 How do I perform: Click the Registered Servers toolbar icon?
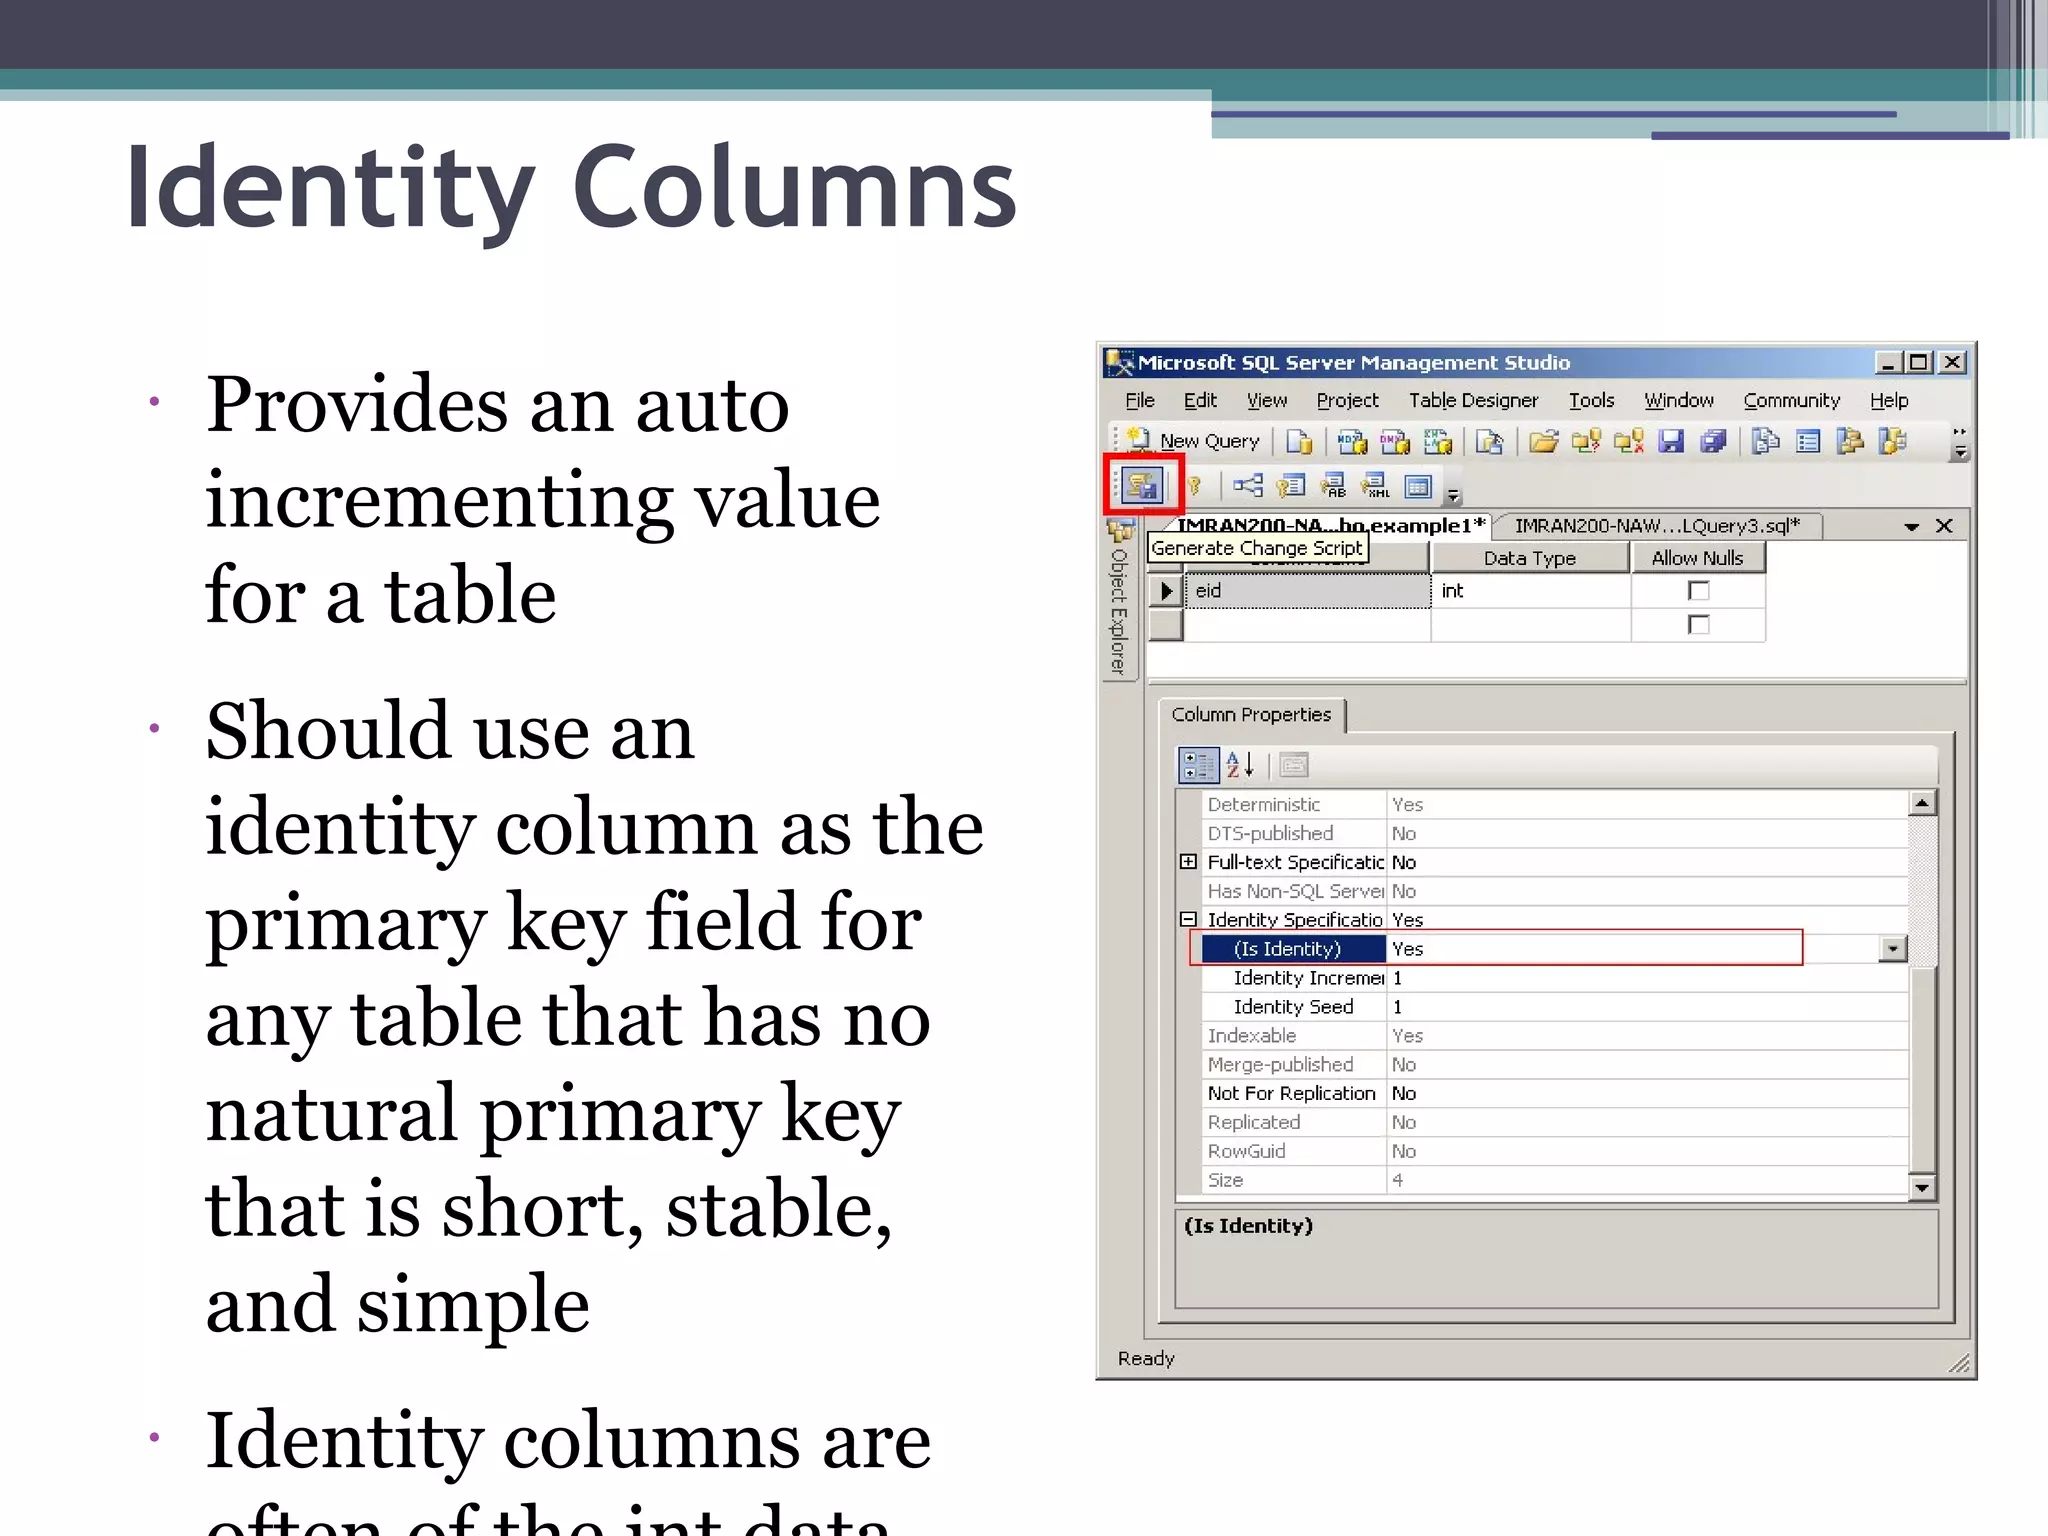1765,441
